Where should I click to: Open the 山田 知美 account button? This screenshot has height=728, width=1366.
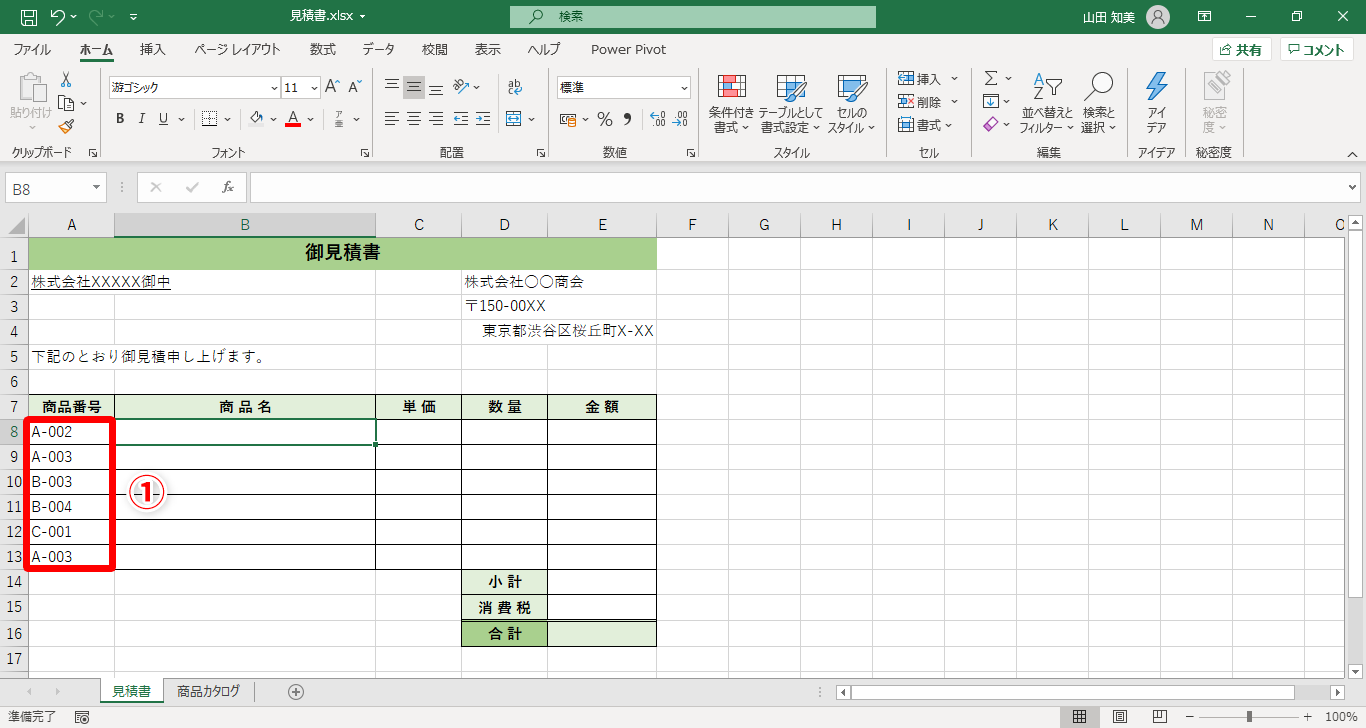click(1126, 17)
